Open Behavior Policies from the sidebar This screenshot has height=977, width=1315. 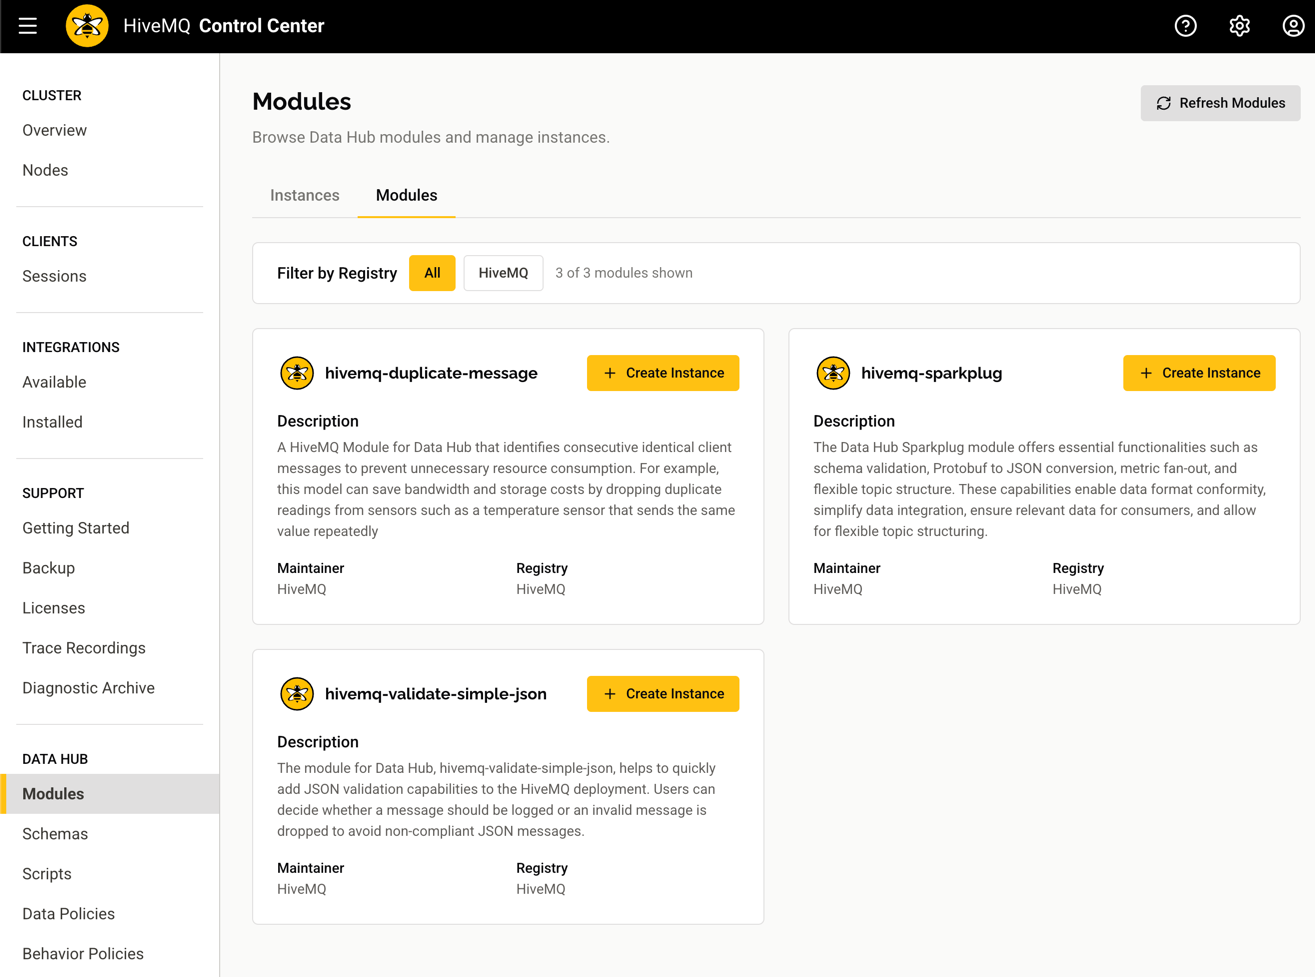coord(83,953)
